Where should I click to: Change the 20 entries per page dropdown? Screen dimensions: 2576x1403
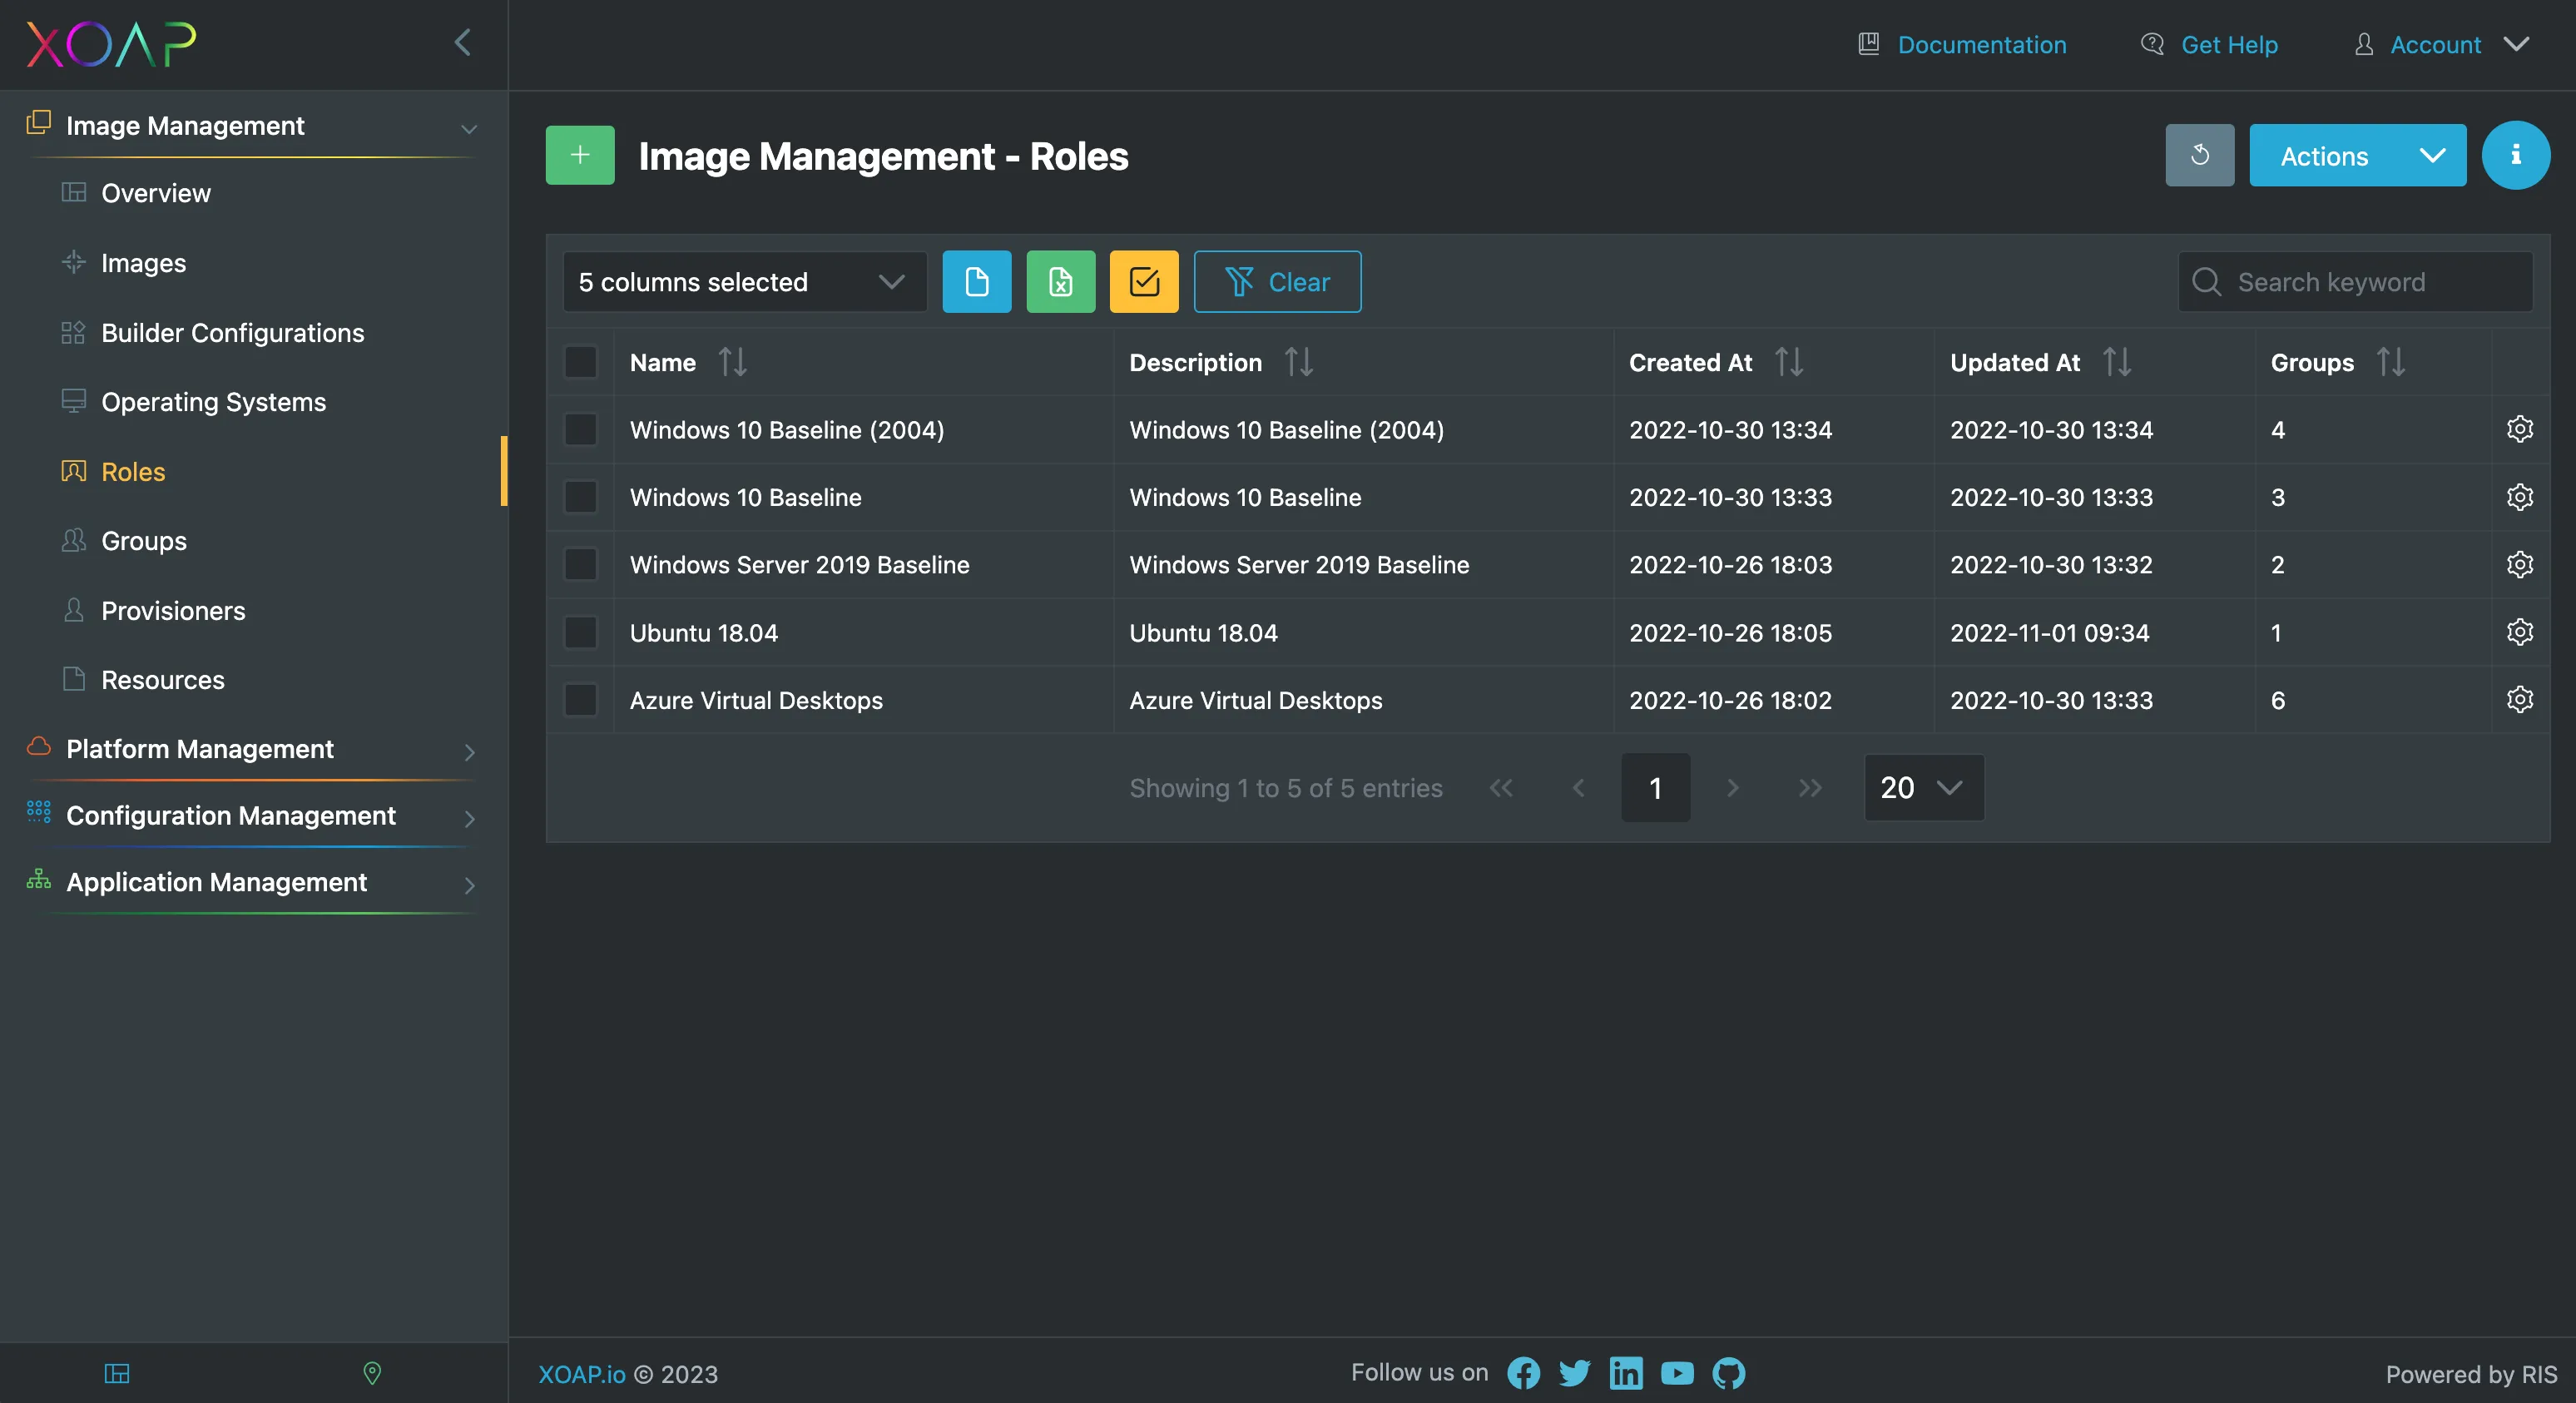tap(1923, 787)
